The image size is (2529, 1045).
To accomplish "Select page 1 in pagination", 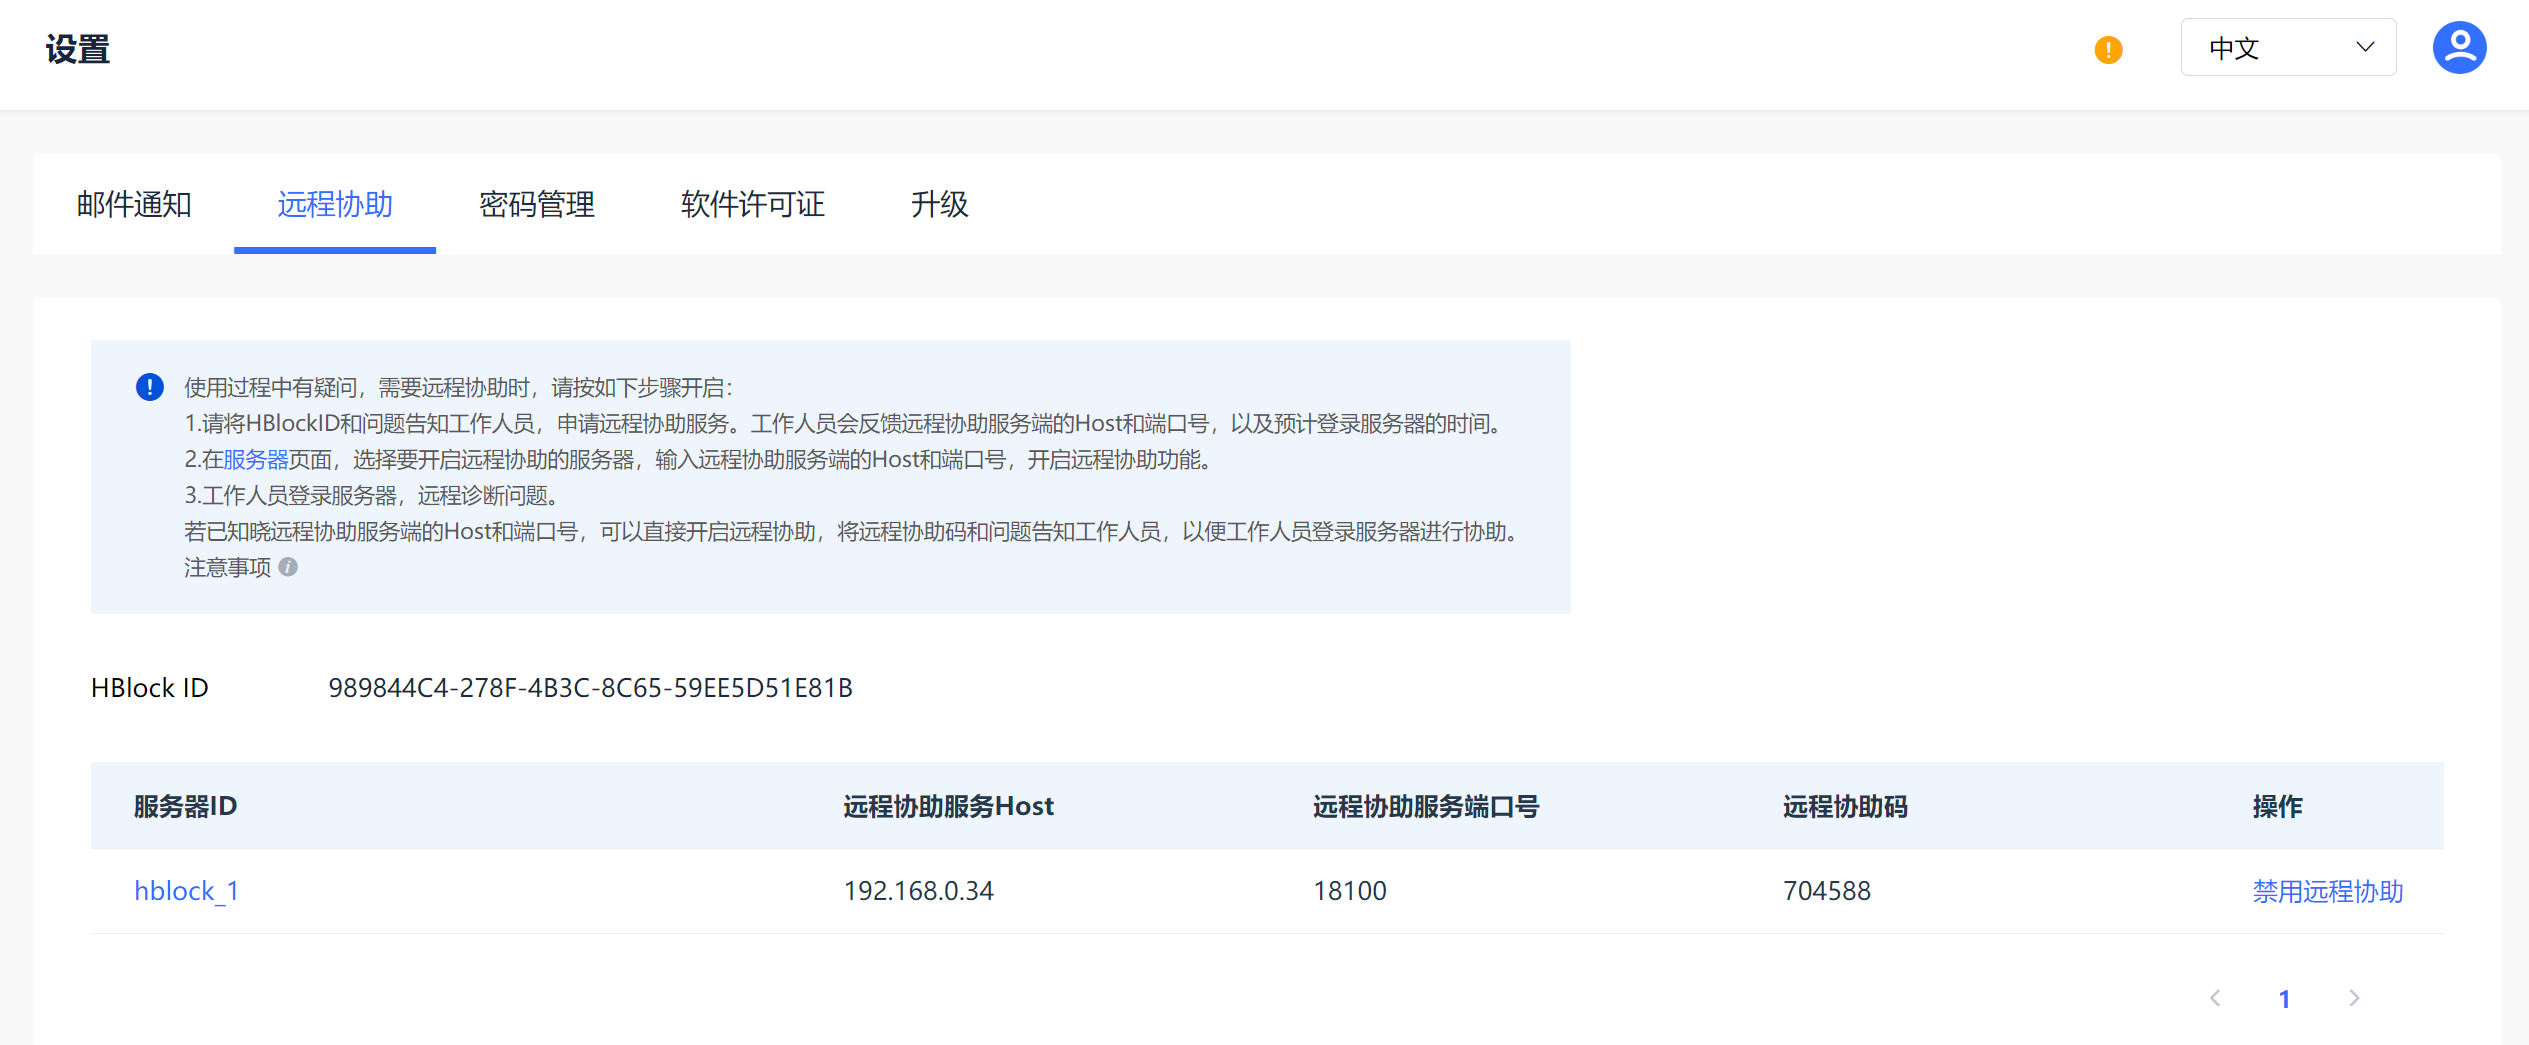I will click(2284, 998).
